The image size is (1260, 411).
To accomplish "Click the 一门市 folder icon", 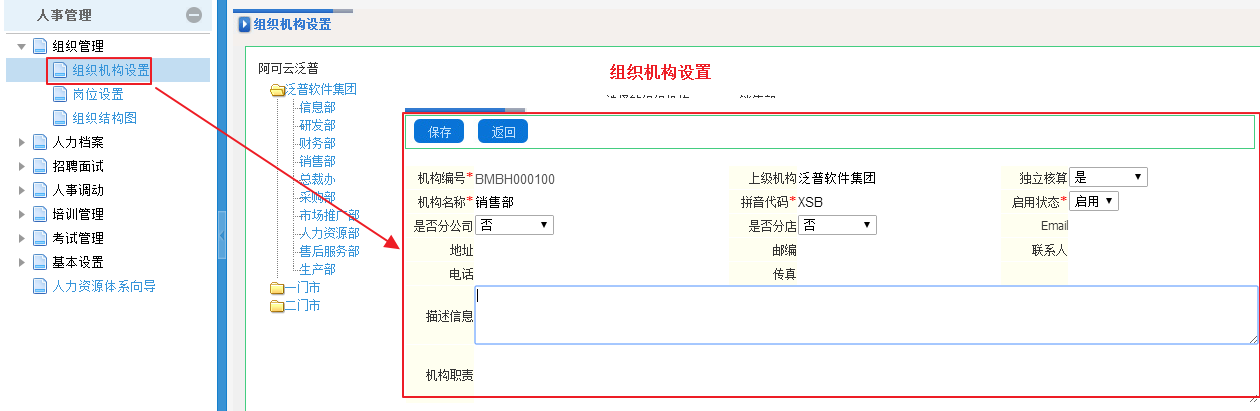I will pos(277,288).
